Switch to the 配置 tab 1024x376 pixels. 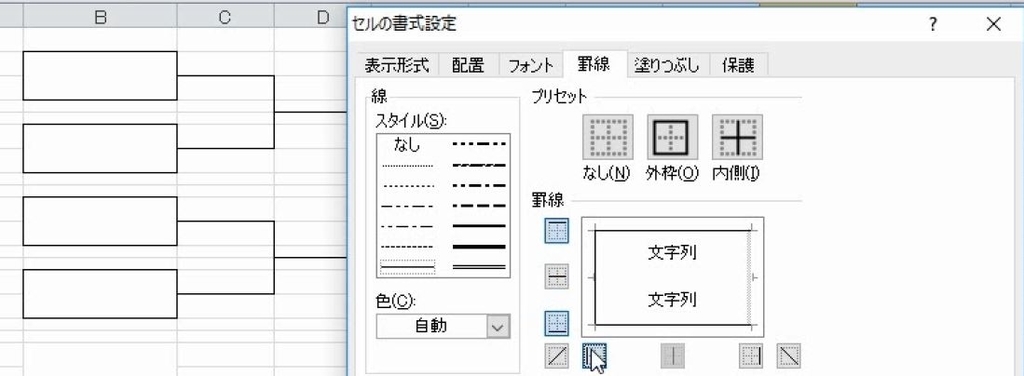(x=468, y=65)
